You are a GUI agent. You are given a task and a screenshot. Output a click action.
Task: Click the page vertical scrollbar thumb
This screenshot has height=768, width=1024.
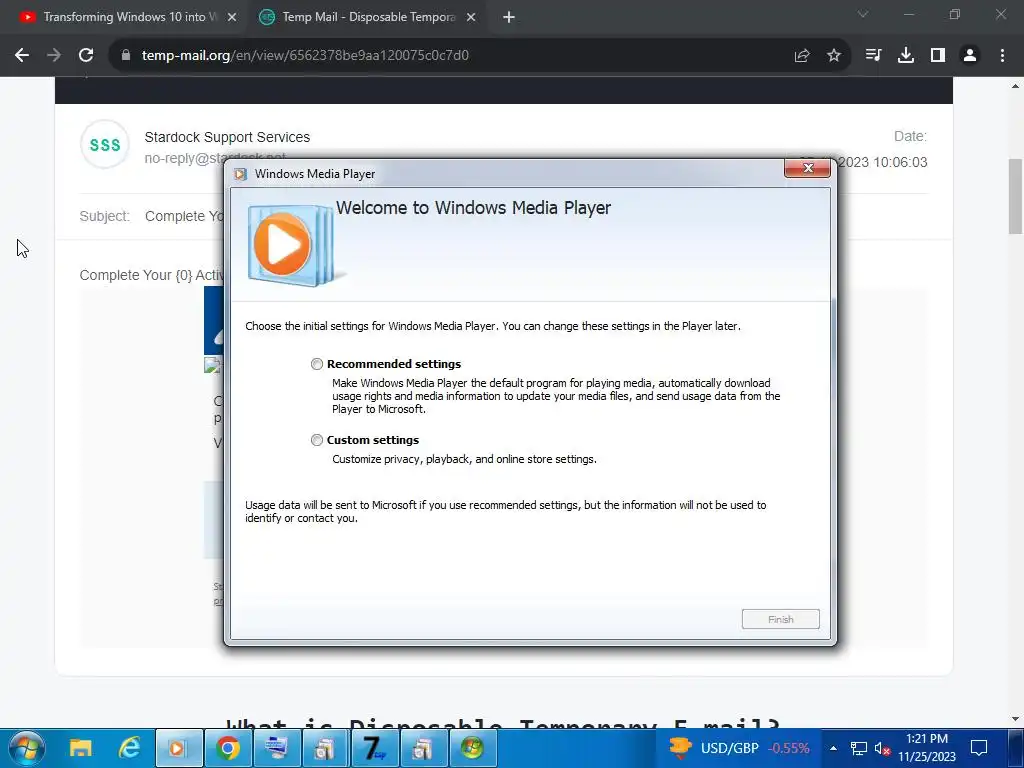tap(1016, 196)
